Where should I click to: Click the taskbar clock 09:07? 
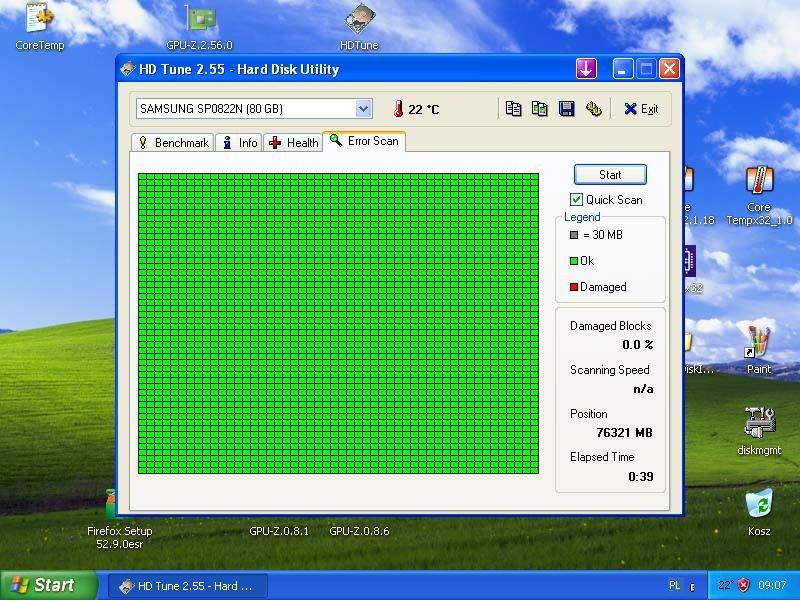772,585
